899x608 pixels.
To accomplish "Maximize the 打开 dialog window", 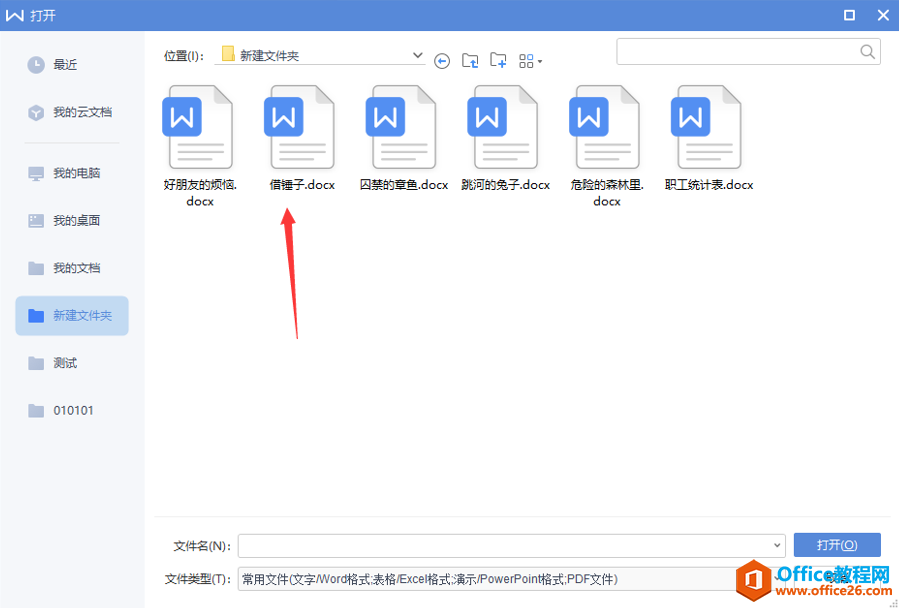I will 850,15.
